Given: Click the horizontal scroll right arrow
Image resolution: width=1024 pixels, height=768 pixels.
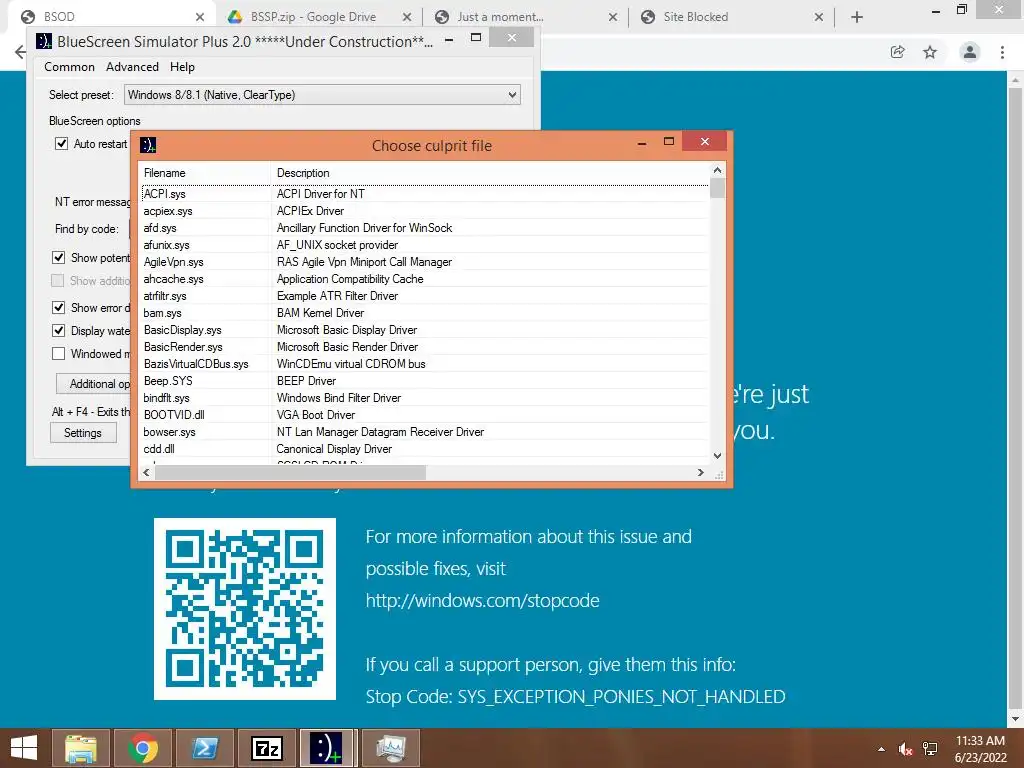Looking at the screenshot, I should (701, 472).
